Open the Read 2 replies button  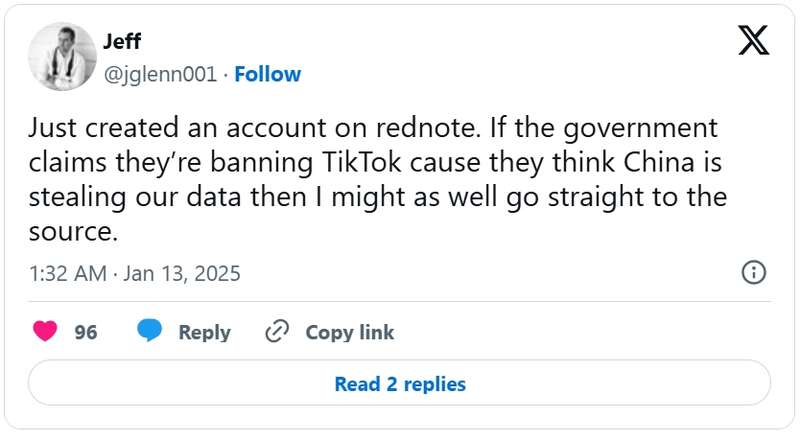[x=399, y=383]
